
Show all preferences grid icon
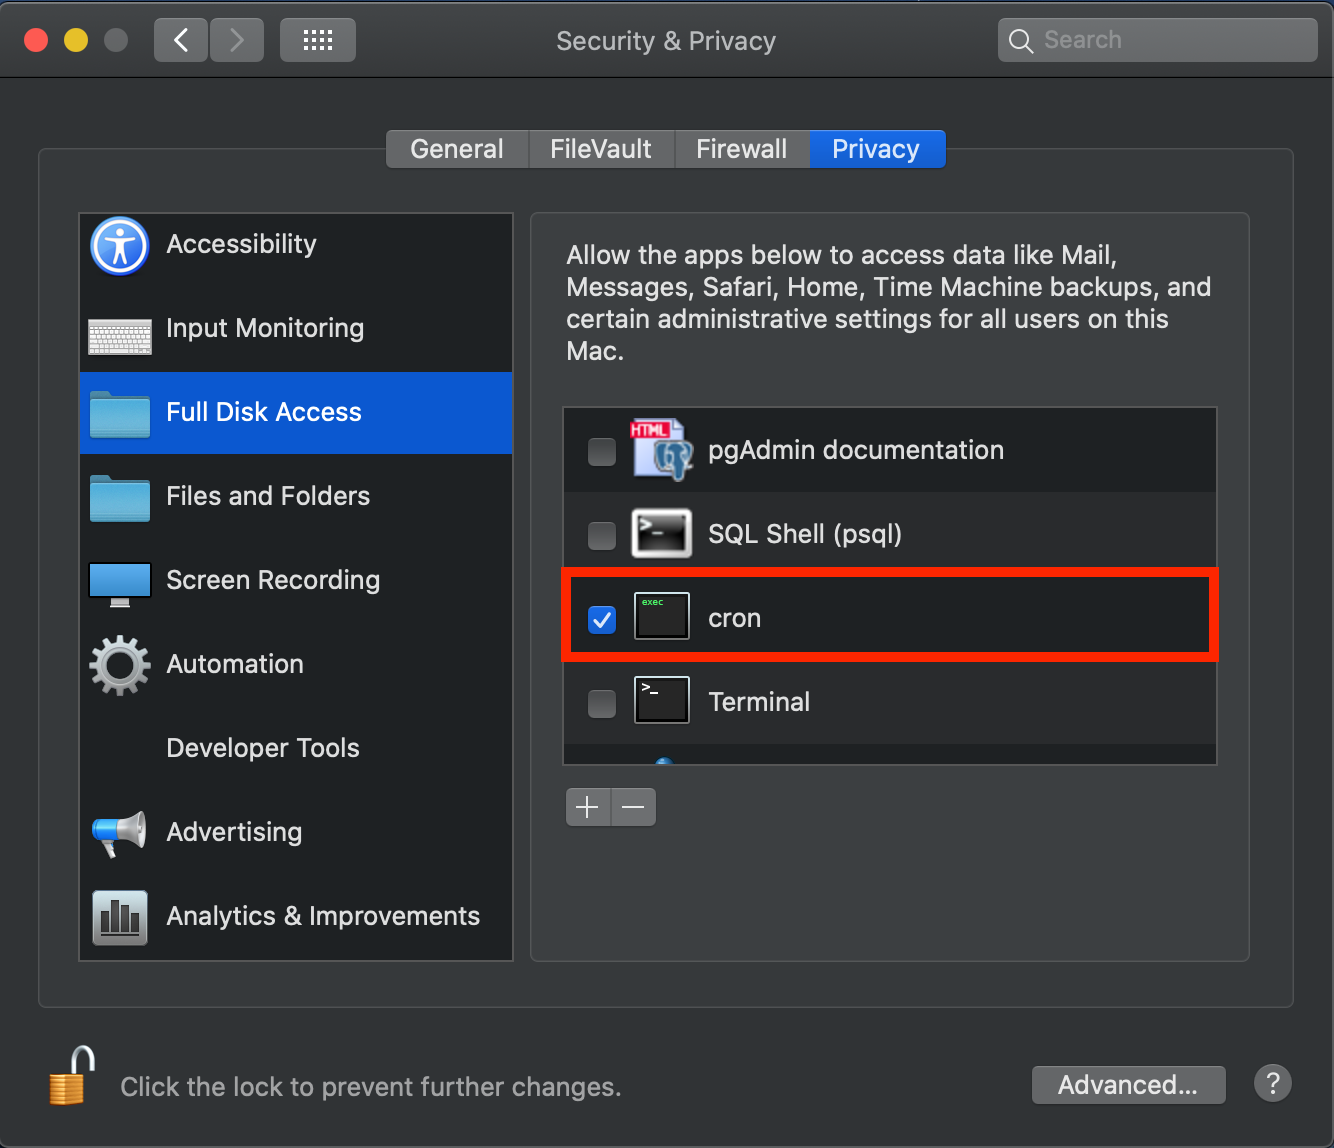click(318, 40)
